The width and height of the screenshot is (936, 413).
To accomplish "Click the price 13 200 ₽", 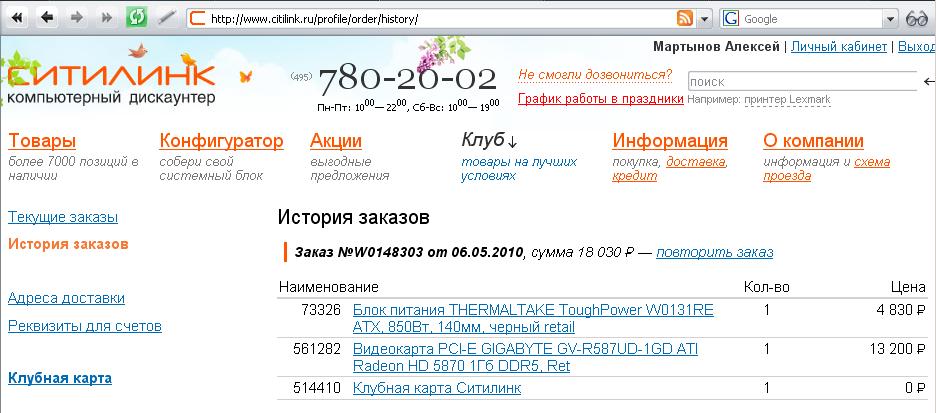I will [x=898, y=349].
